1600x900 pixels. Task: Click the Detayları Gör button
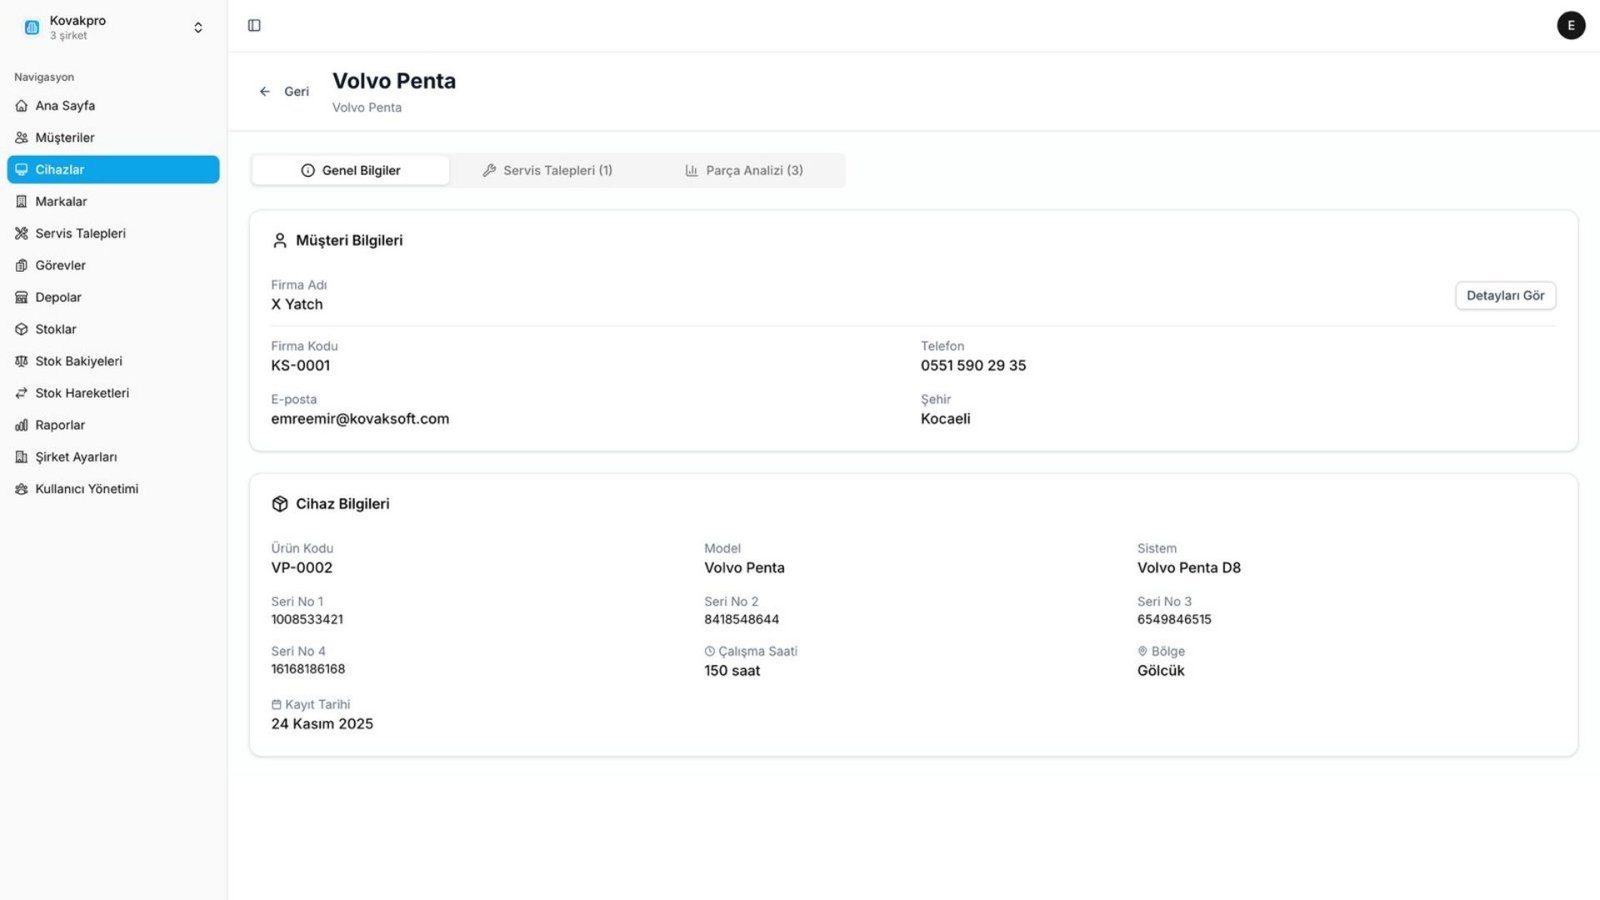(1505, 296)
